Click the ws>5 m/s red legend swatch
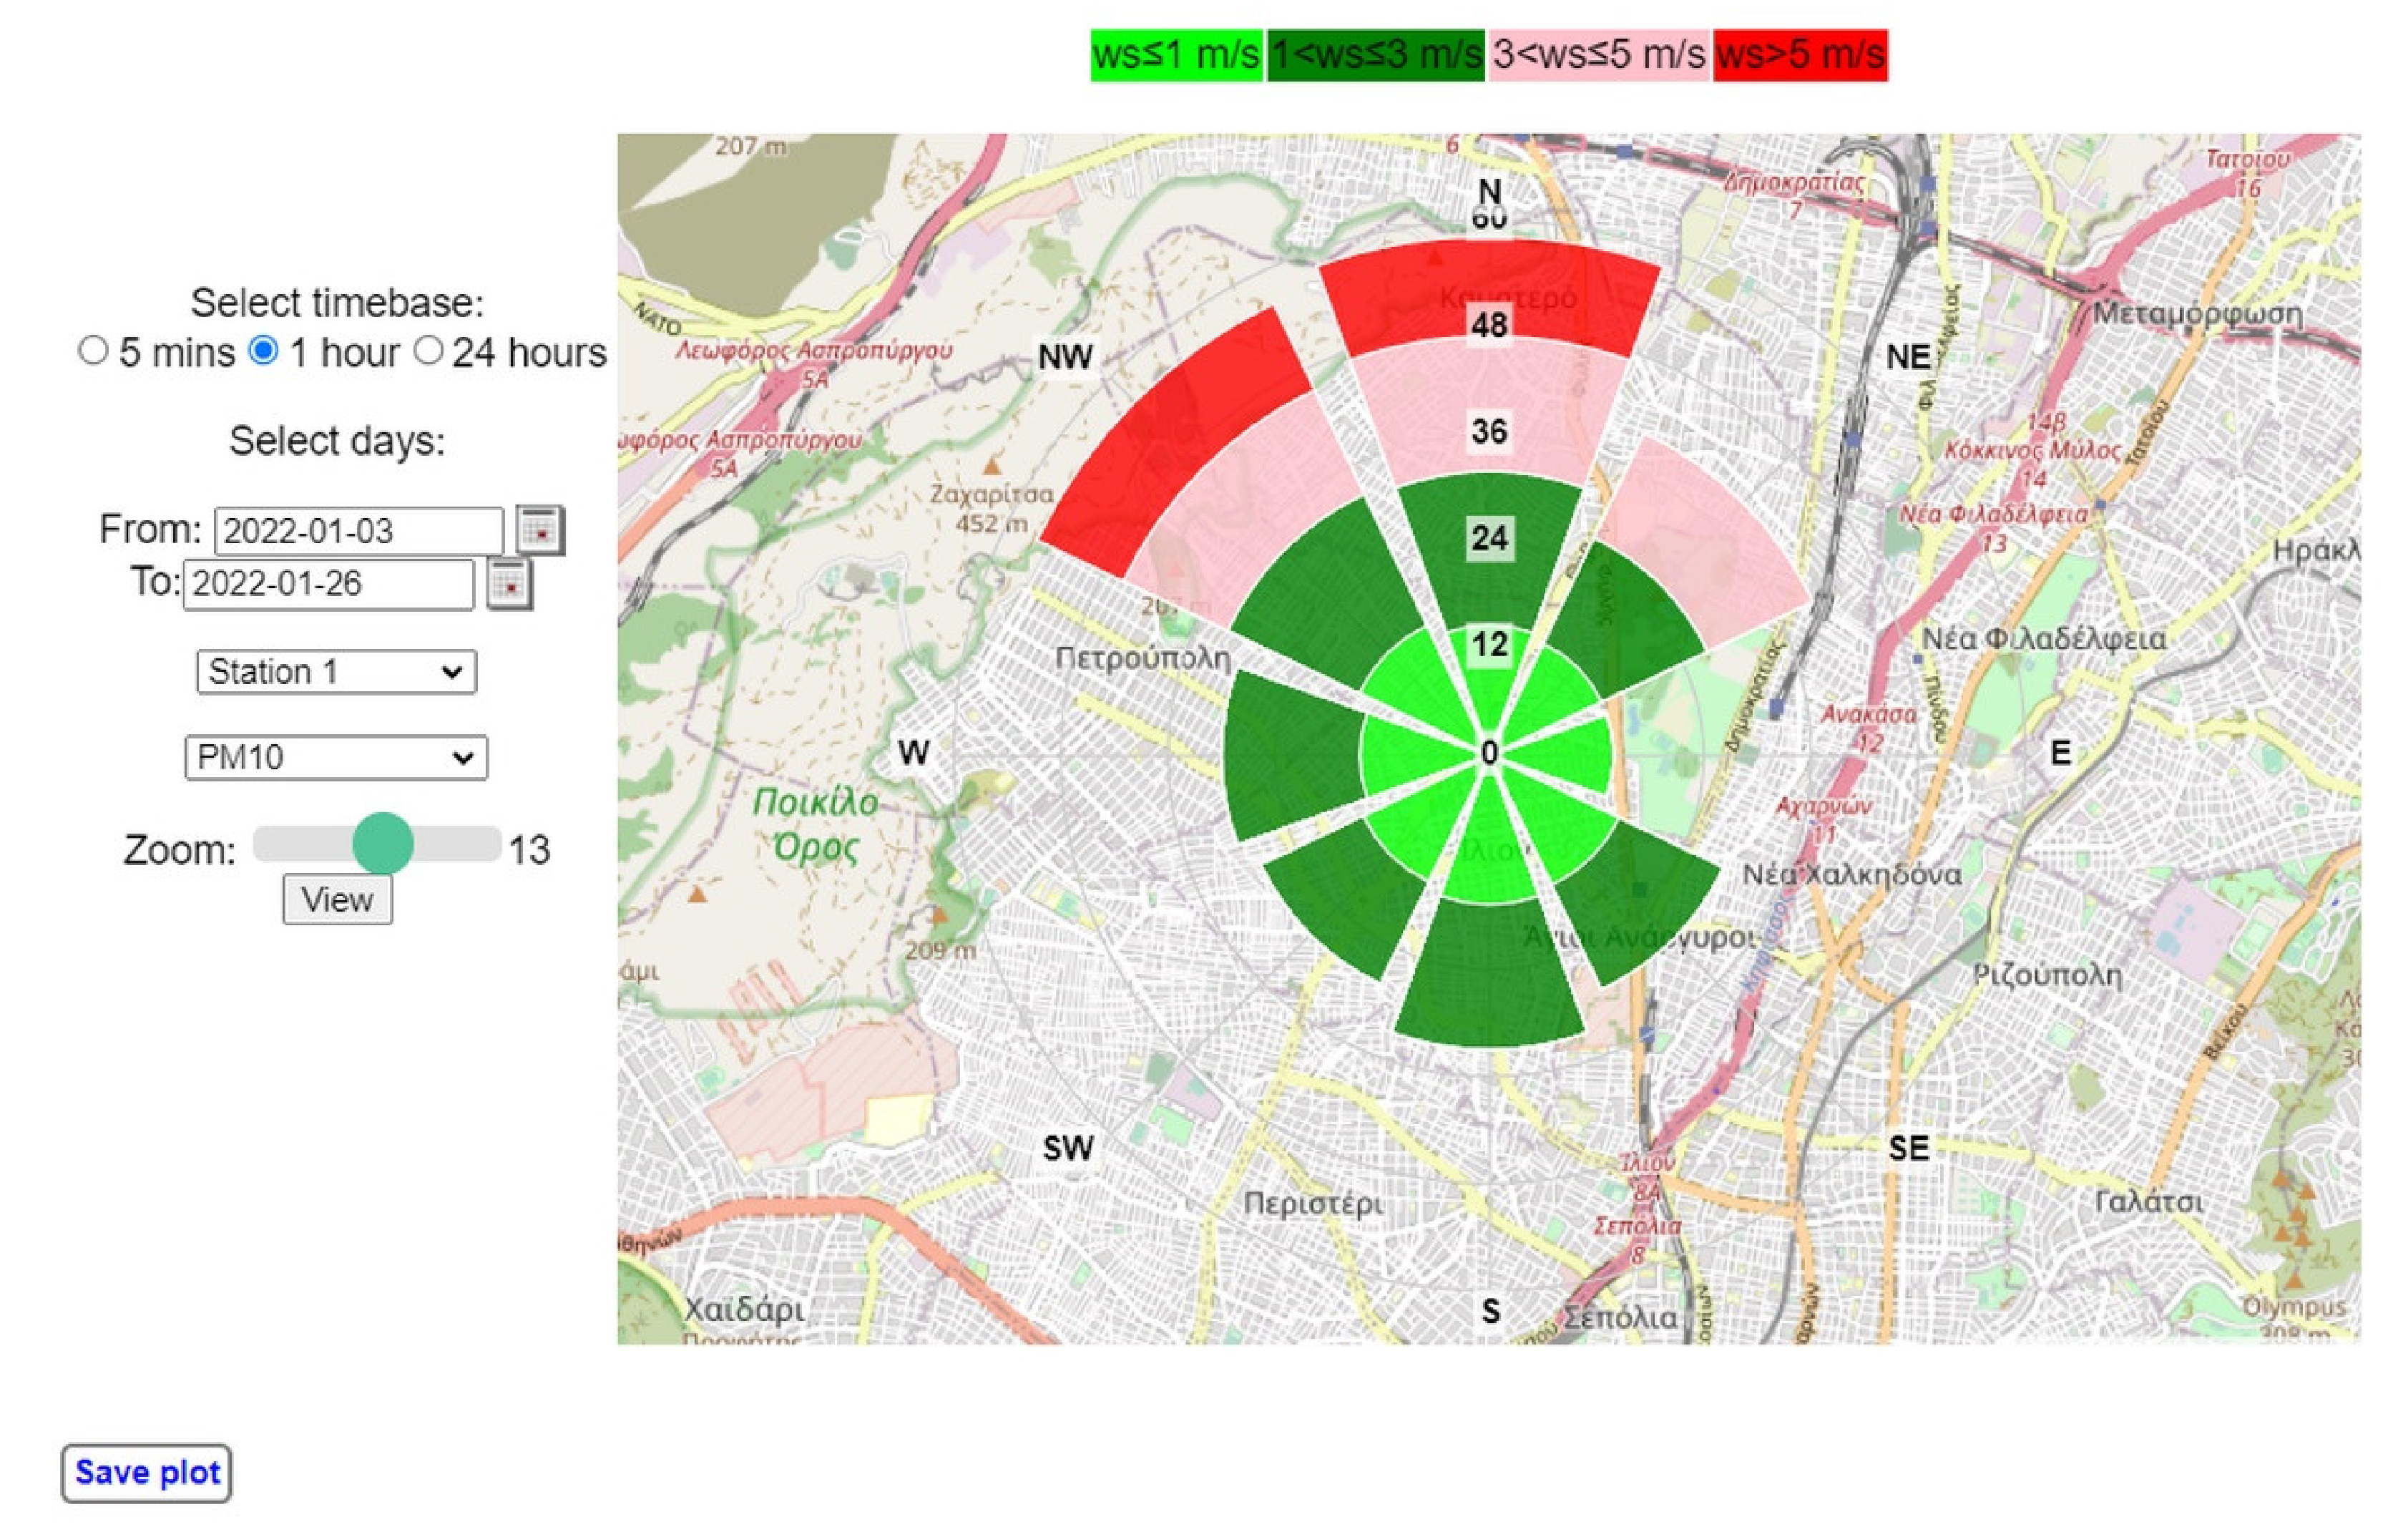 (1800, 55)
